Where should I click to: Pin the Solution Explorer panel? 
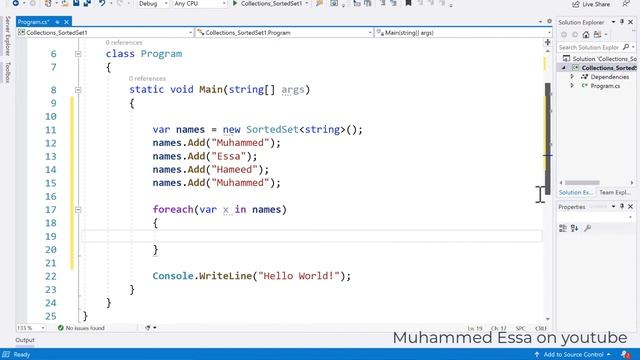click(622, 22)
